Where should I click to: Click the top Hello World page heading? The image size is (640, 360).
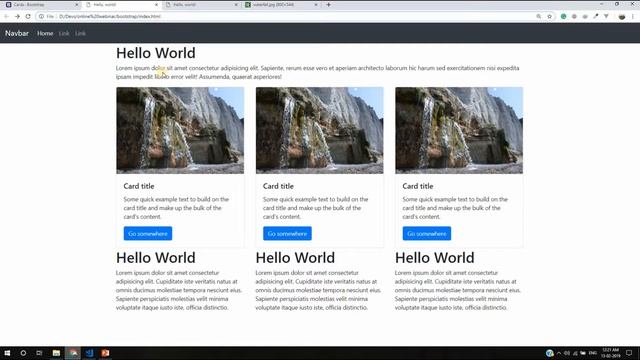156,53
